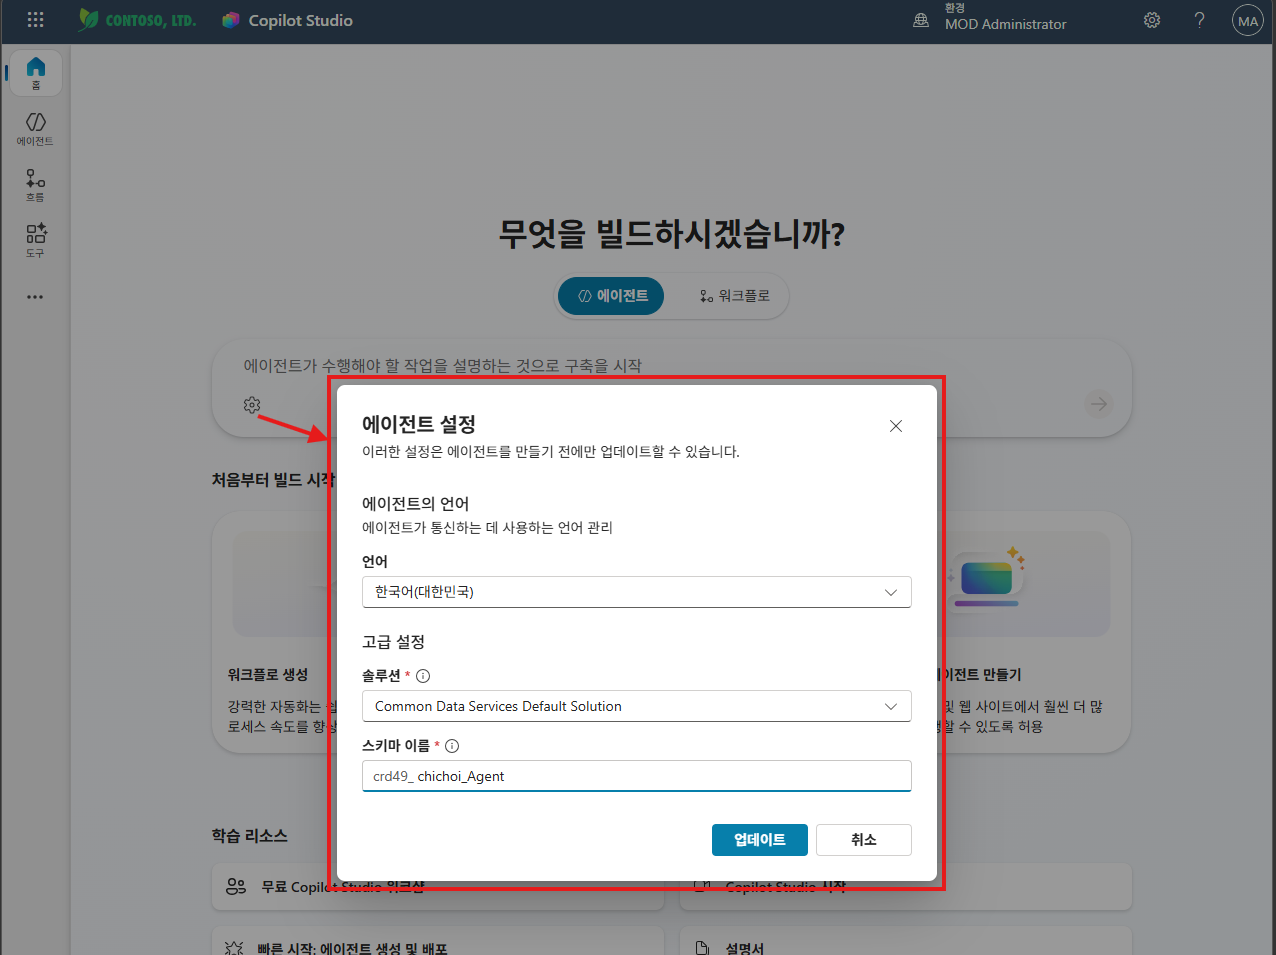Viewport: 1276px width, 955px height.
Task: Click the 설명서 link
Action: tap(744, 947)
